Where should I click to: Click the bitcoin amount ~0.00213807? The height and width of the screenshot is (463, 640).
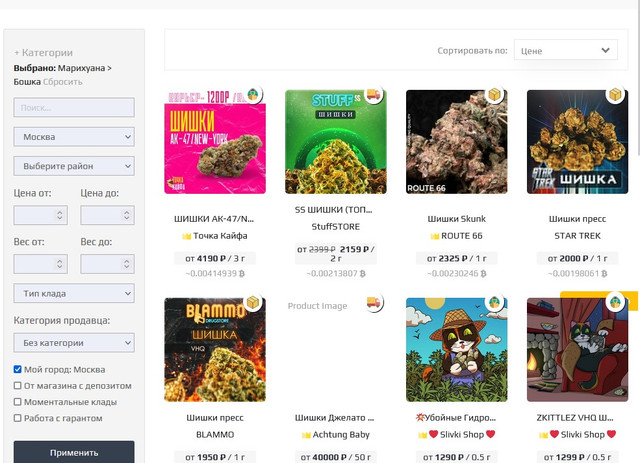(336, 274)
